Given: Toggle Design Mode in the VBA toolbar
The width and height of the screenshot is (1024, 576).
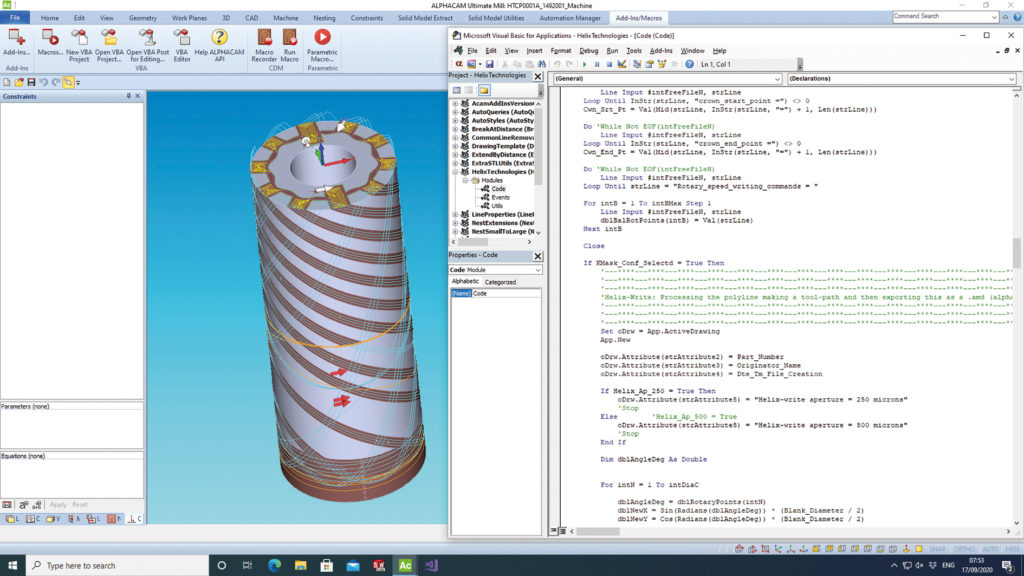Looking at the screenshot, I should 622,64.
